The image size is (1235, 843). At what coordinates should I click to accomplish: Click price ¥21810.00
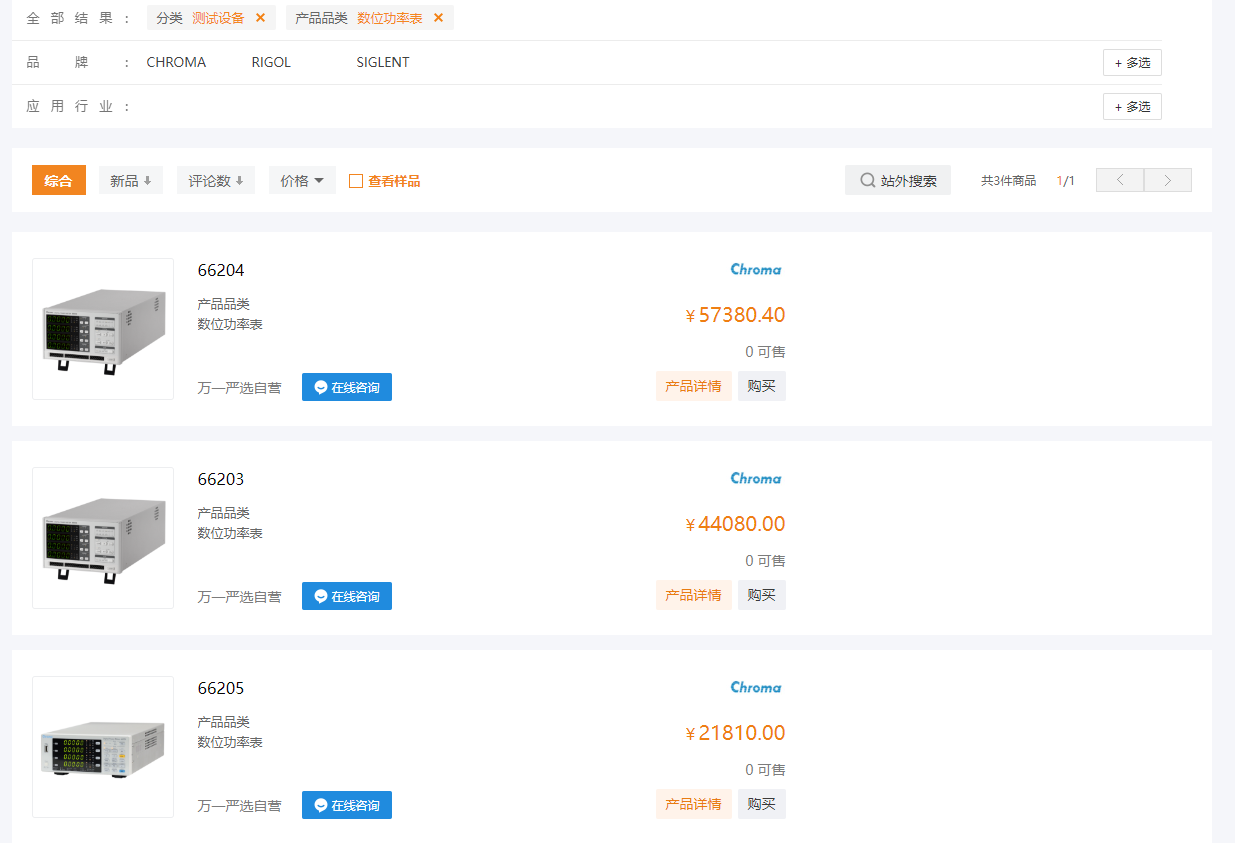[735, 733]
